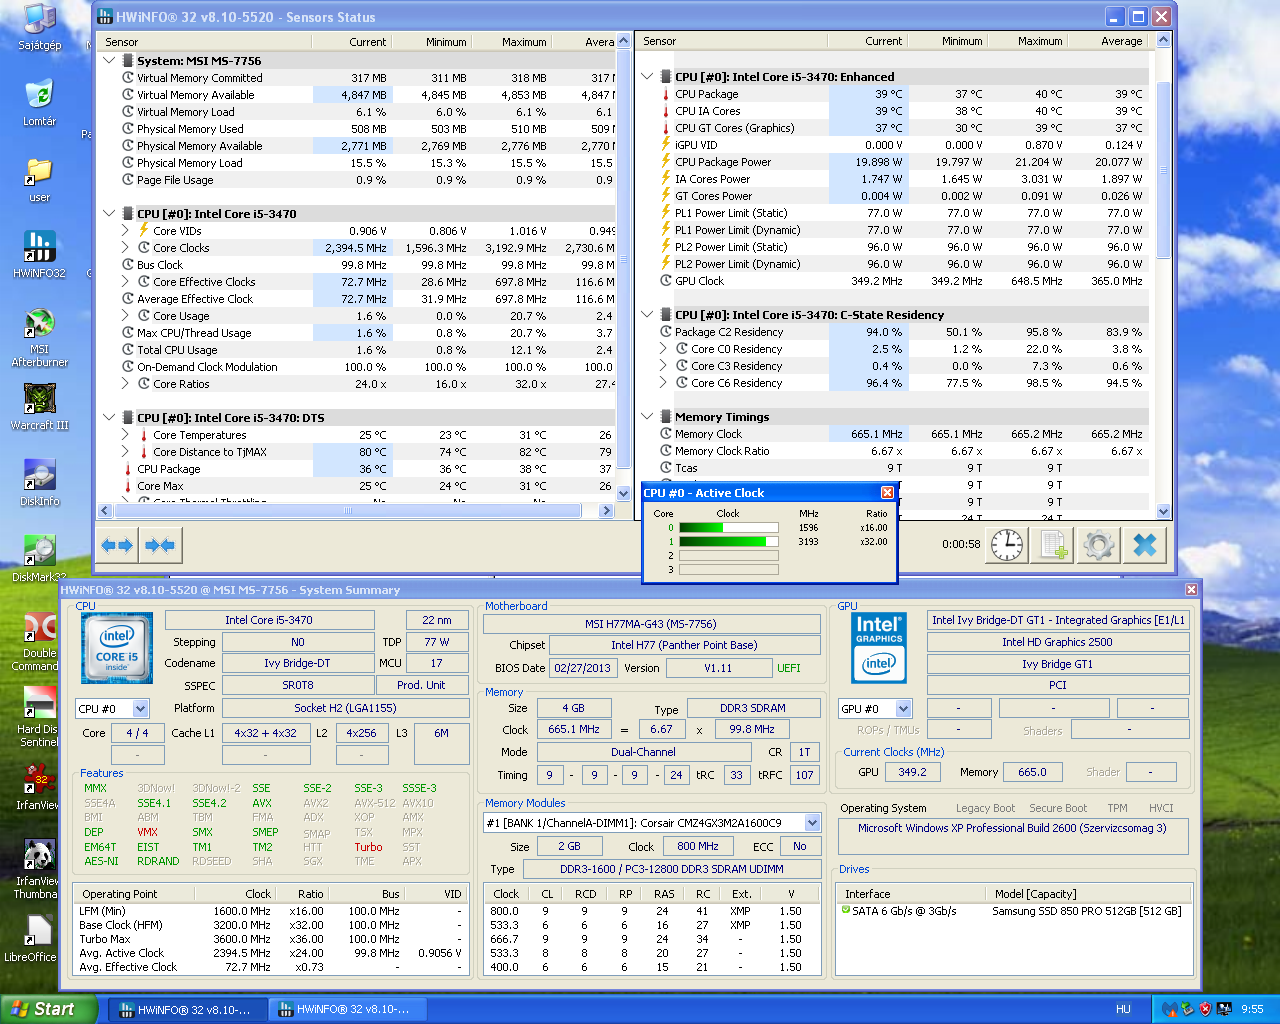This screenshot has height=1024, width=1280.
Task: Collapse the Memory Timings sensor group
Action: (x=647, y=416)
